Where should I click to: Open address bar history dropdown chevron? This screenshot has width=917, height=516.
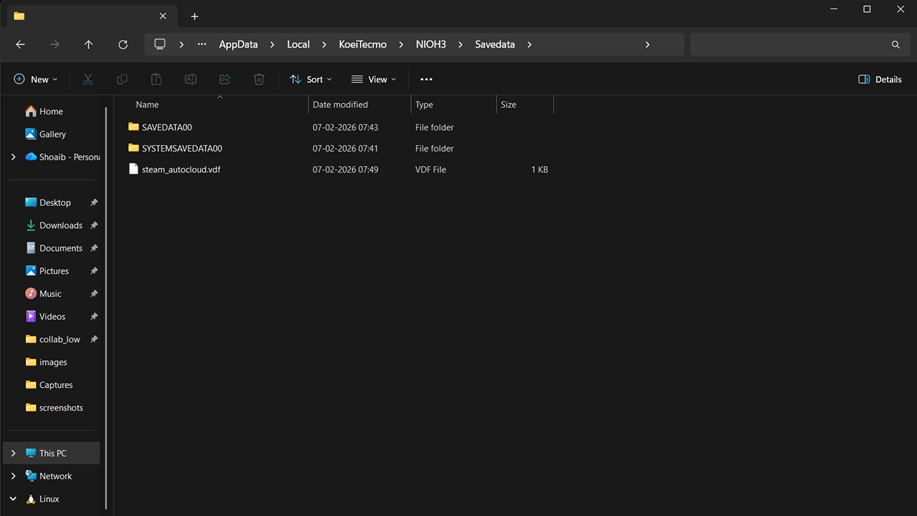[647, 44]
